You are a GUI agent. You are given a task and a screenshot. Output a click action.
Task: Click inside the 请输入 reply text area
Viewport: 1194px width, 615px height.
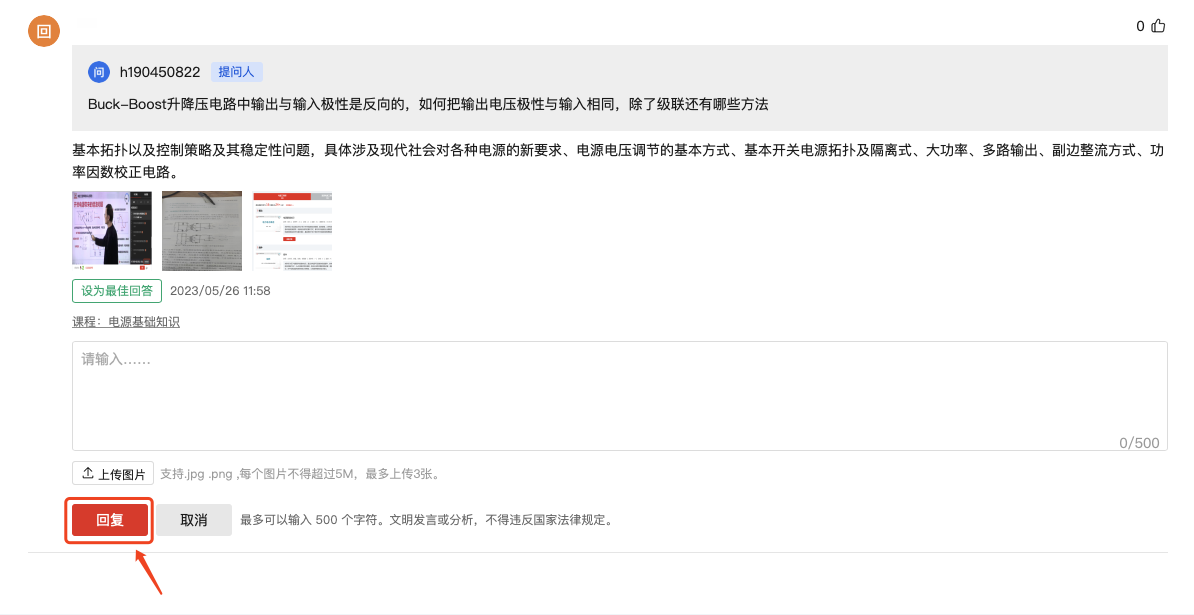619,396
